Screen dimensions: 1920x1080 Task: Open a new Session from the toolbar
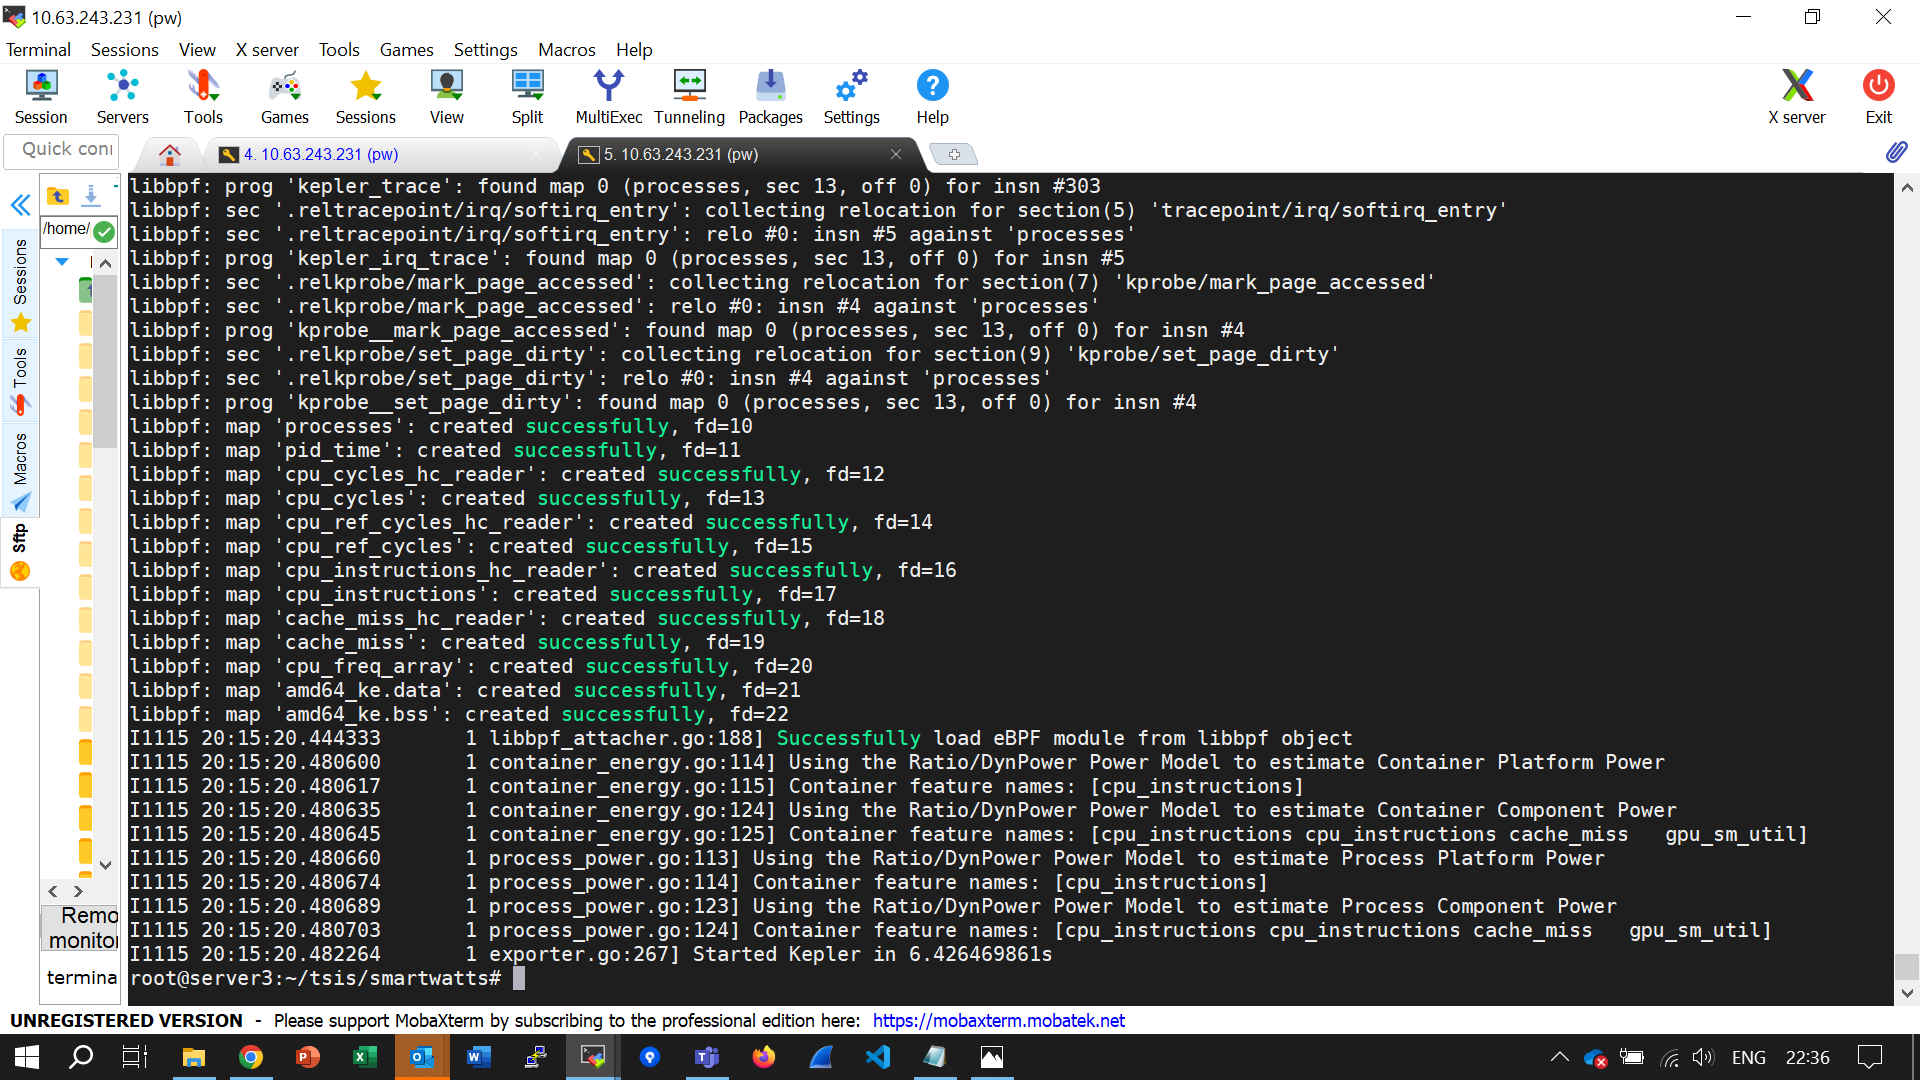pyautogui.click(x=40, y=95)
